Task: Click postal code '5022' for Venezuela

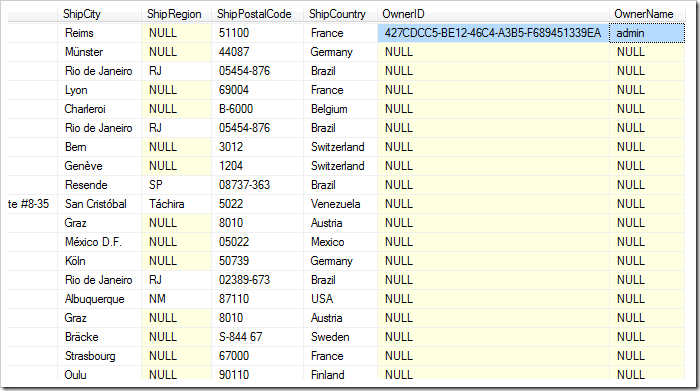Action: (x=258, y=204)
